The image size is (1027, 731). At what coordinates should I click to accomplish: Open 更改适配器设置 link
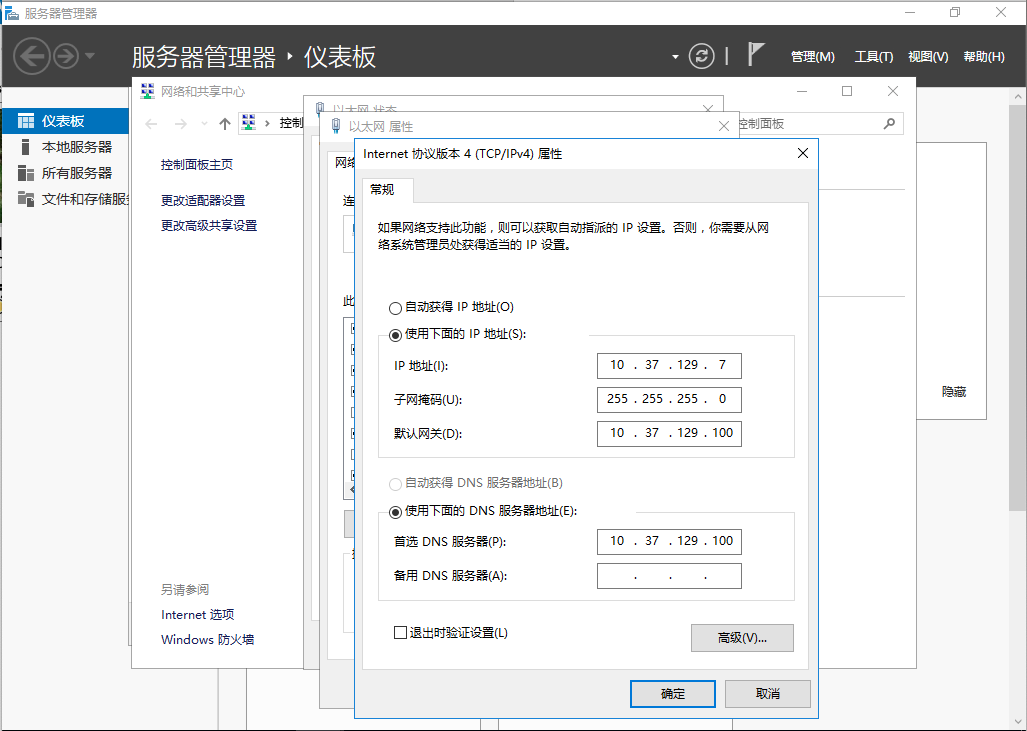pyautogui.click(x=203, y=200)
